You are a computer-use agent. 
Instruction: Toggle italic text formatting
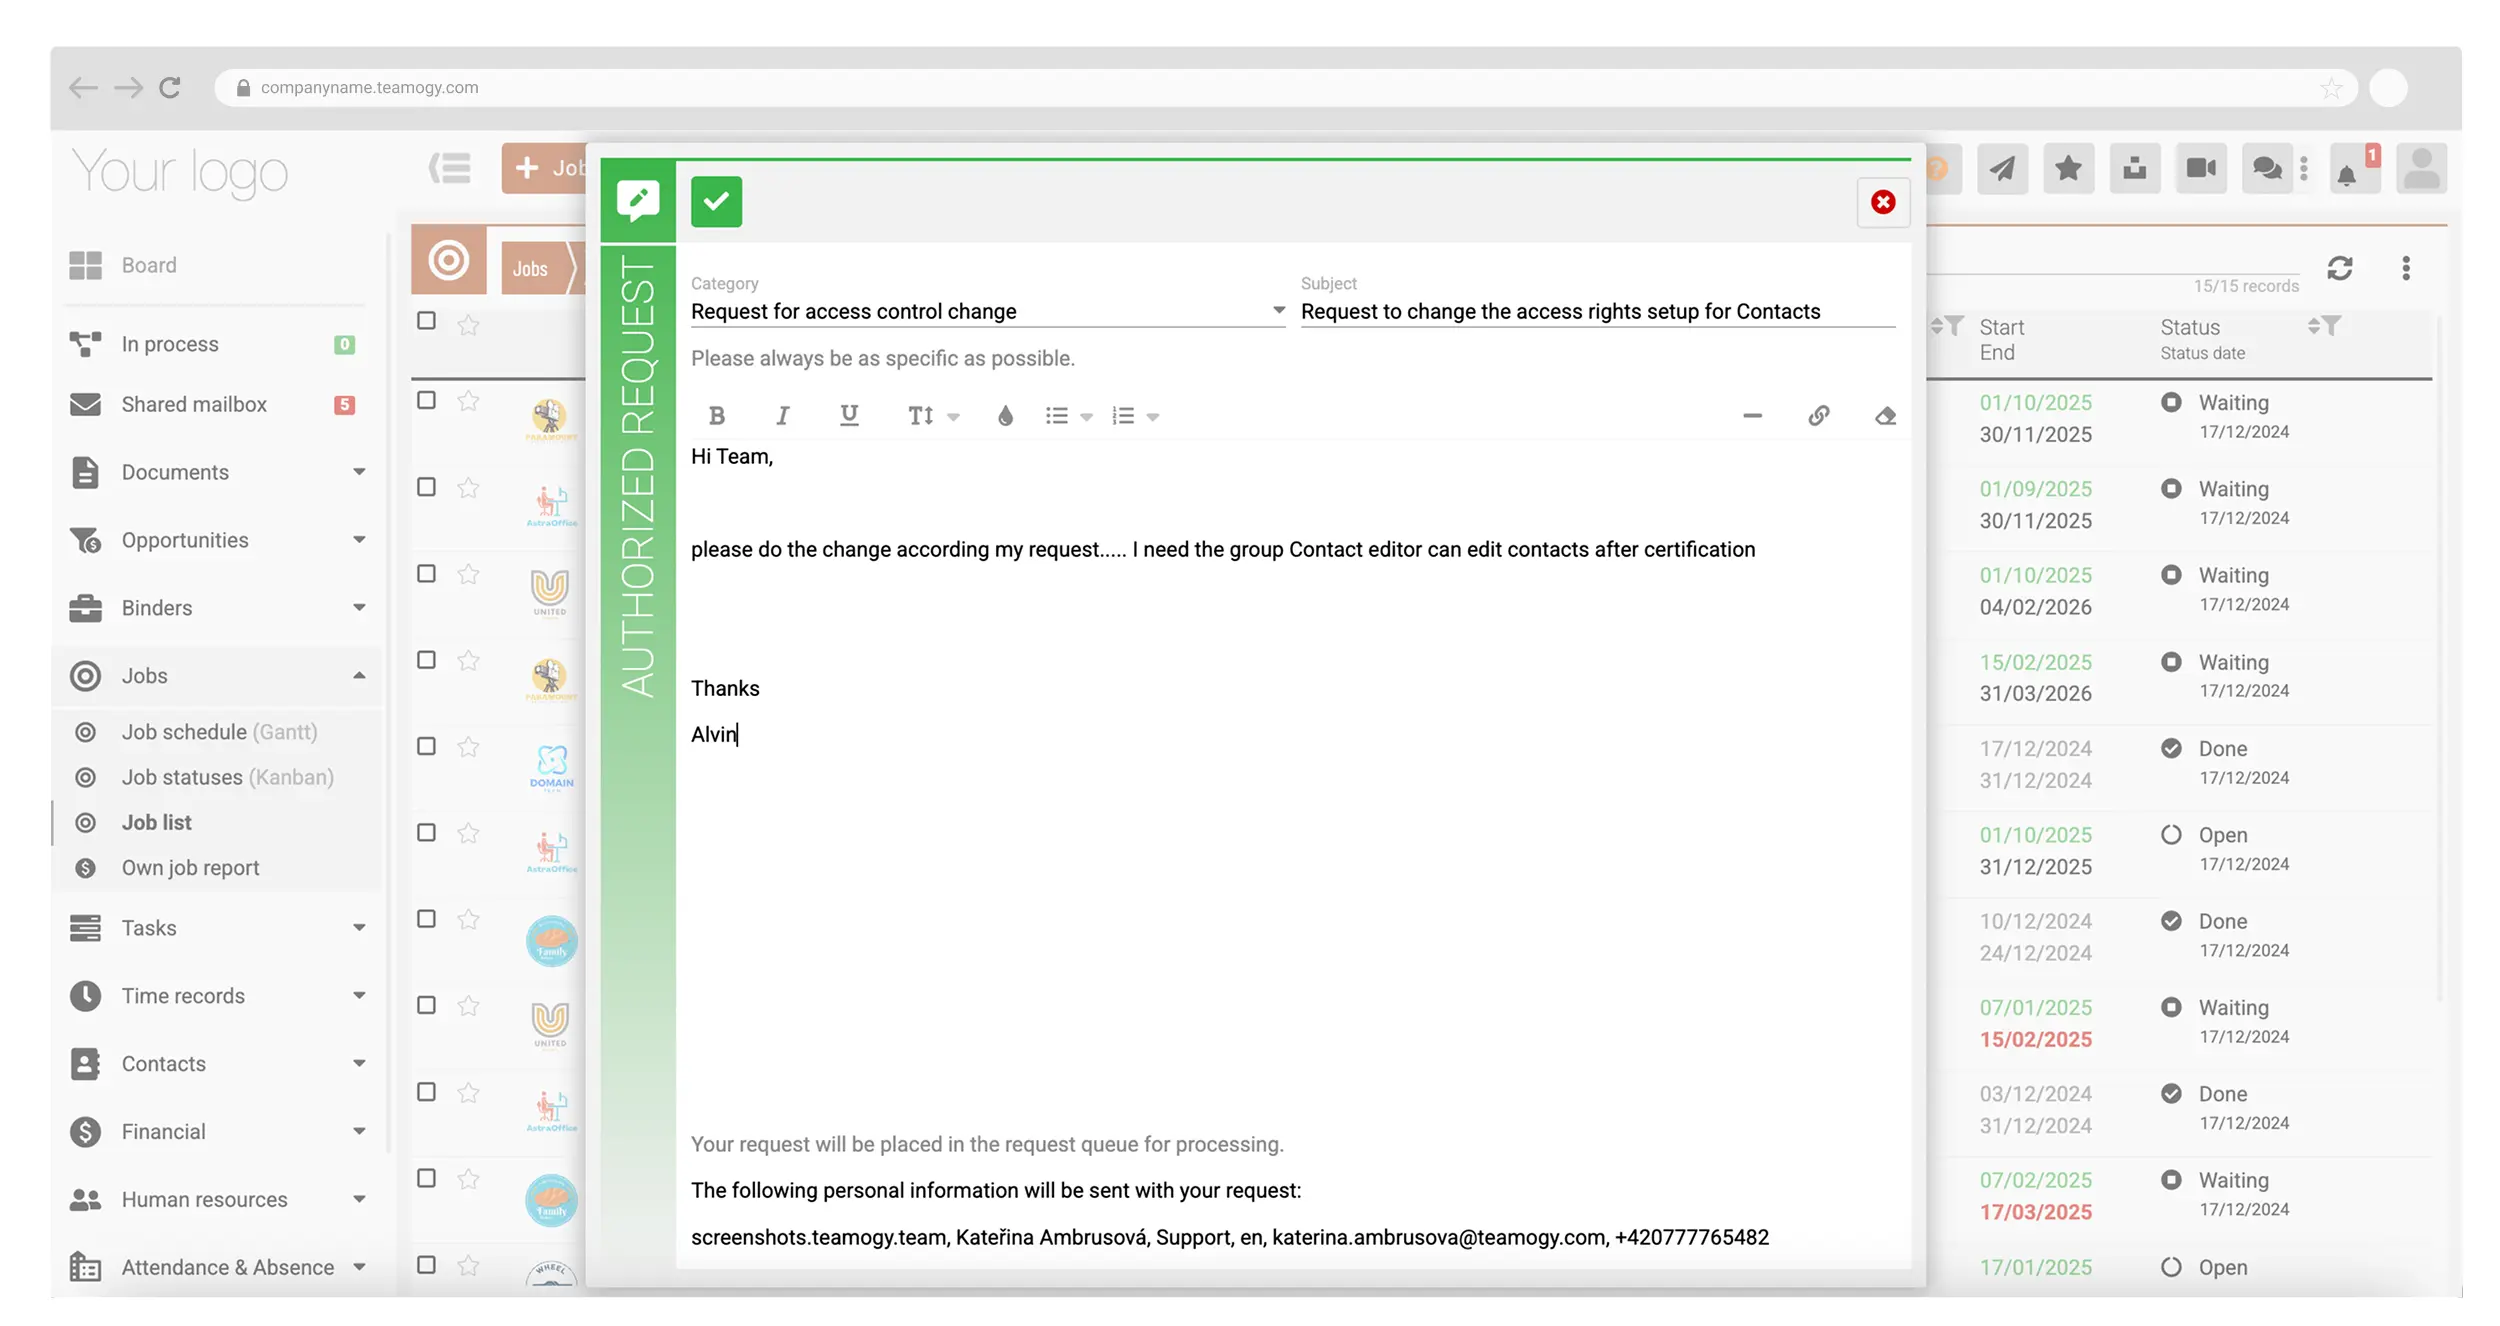(782, 415)
